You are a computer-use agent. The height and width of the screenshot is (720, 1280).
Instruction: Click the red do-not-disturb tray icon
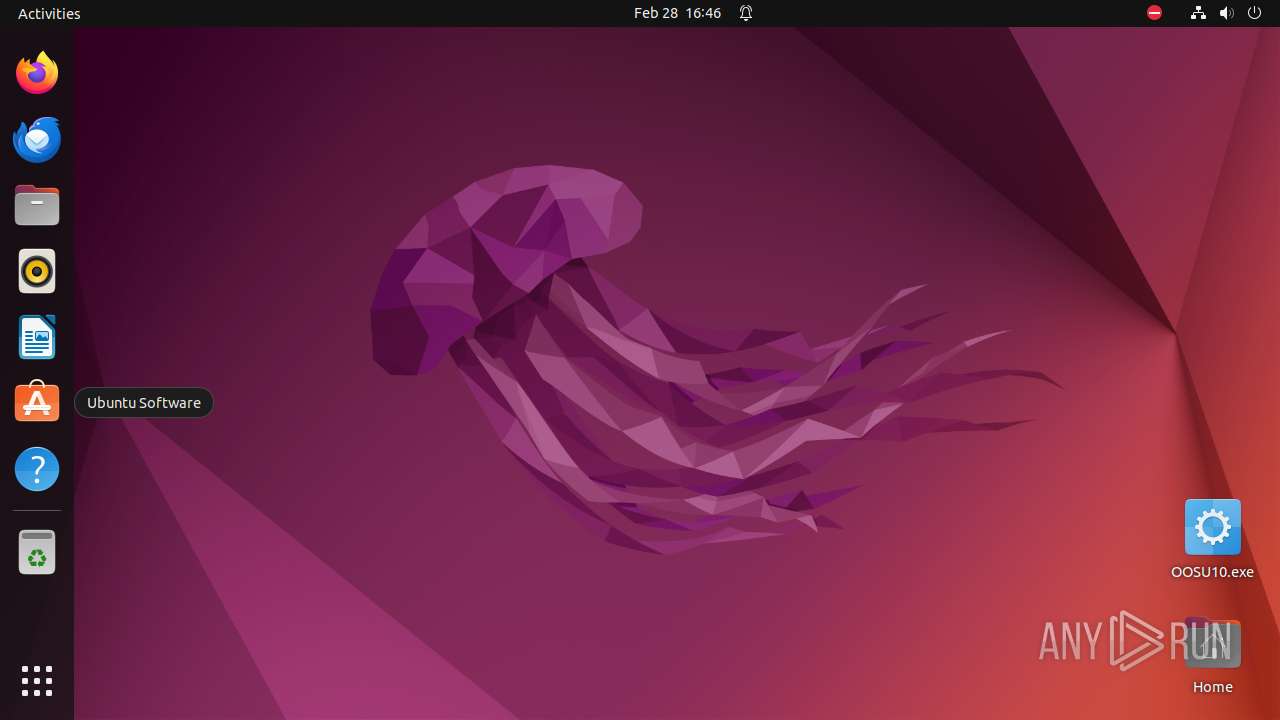tap(1154, 13)
